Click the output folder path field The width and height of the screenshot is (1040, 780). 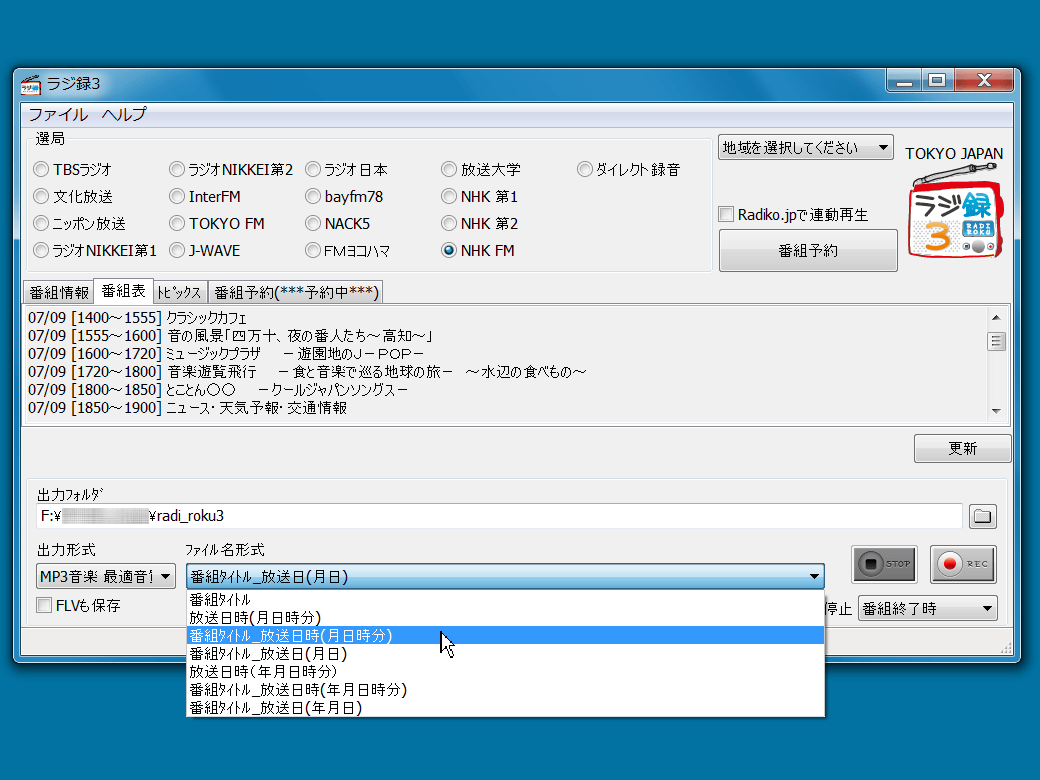point(499,516)
